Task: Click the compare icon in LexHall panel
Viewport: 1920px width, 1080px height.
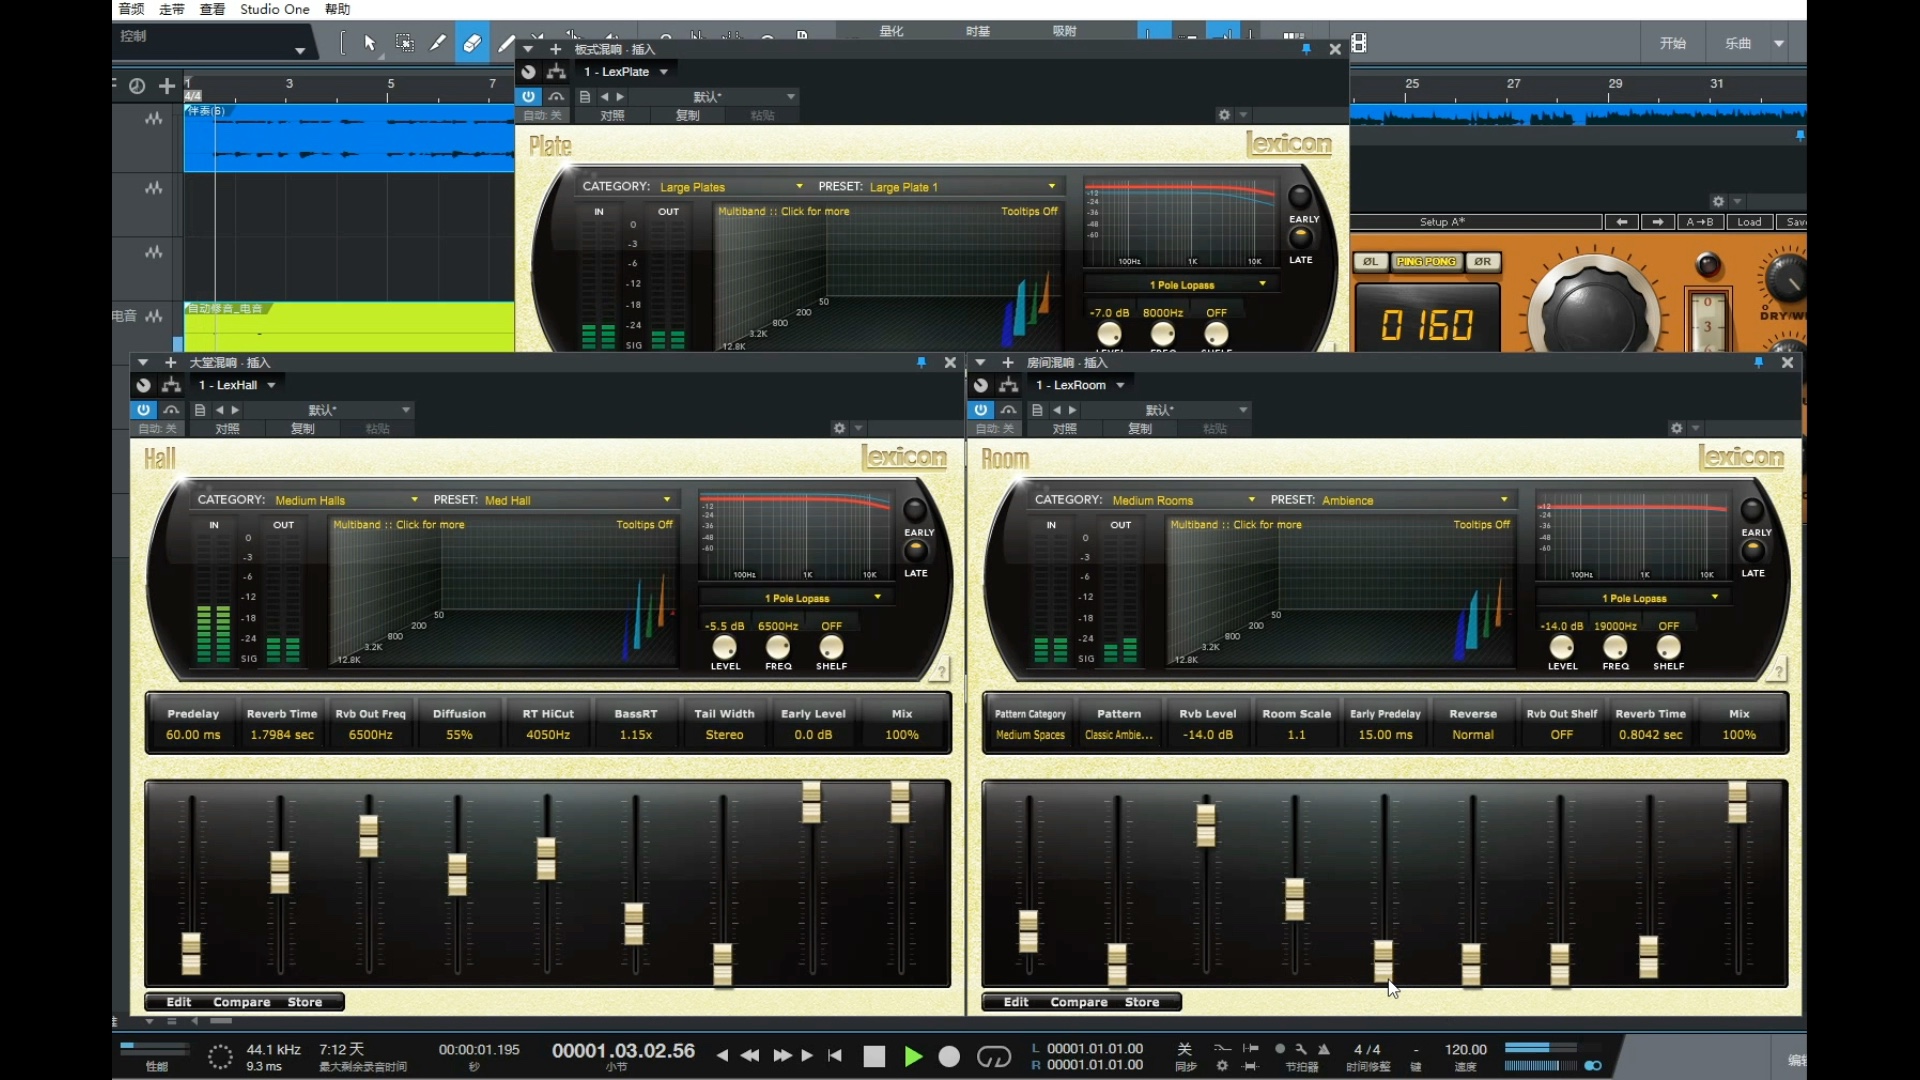Action: click(241, 1001)
